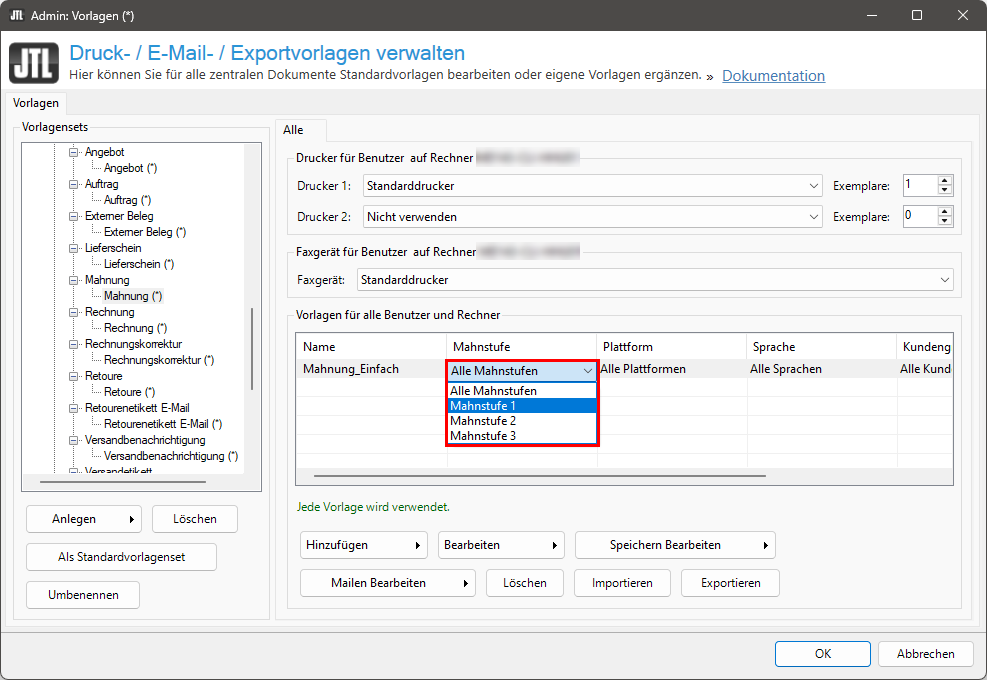Screen dimensions: 987x680
Task: Select the Alle tab
Action: click(293, 130)
